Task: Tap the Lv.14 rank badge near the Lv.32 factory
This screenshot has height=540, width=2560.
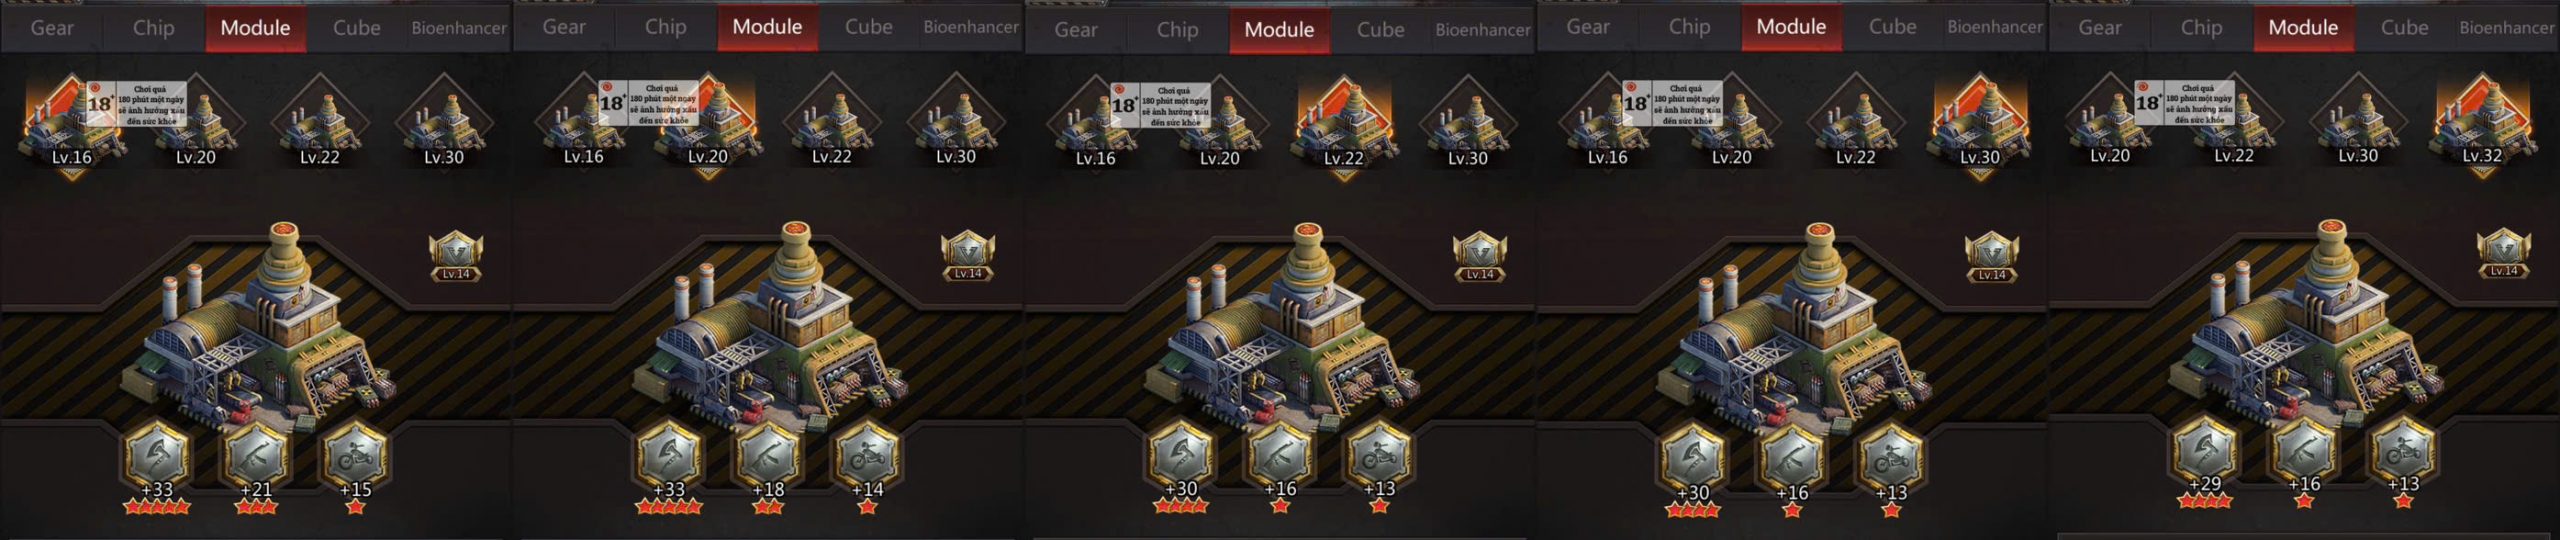Action: pyautogui.click(x=2503, y=254)
